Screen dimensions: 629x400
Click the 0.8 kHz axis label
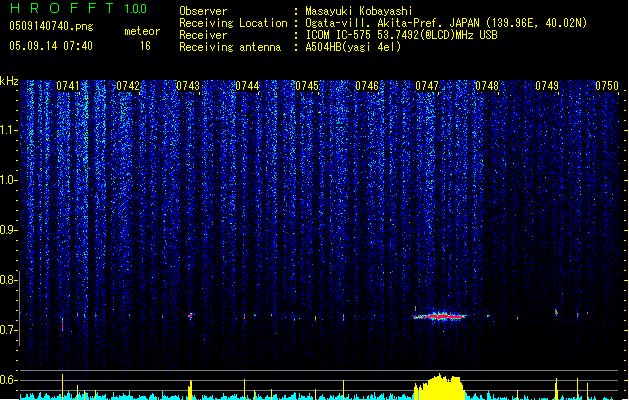pos(9,280)
